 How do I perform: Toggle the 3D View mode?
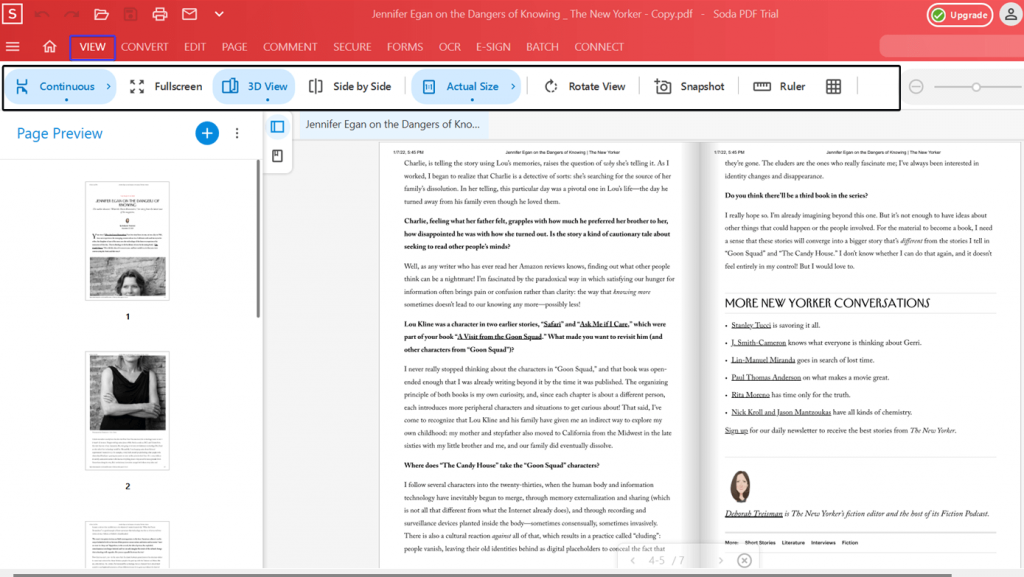click(x=255, y=86)
